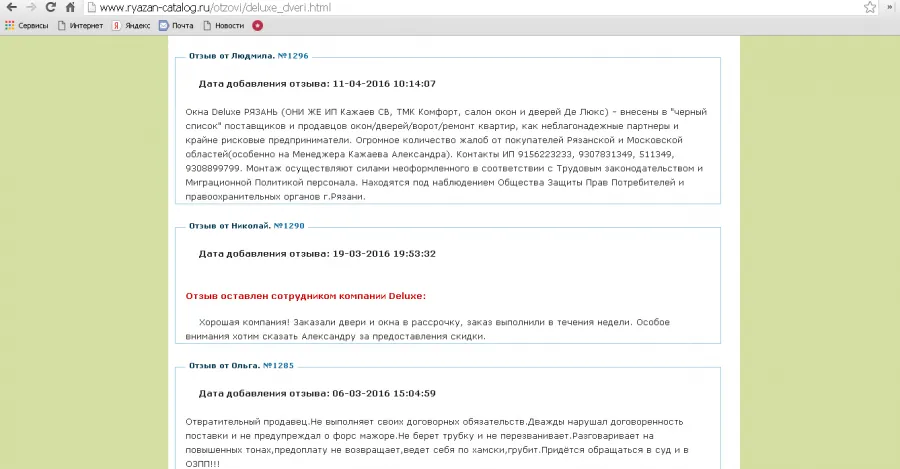The height and width of the screenshot is (469, 900).
Task: Click text 'Отвратительный продавец' in Ольга's review
Action: (x=247, y=422)
